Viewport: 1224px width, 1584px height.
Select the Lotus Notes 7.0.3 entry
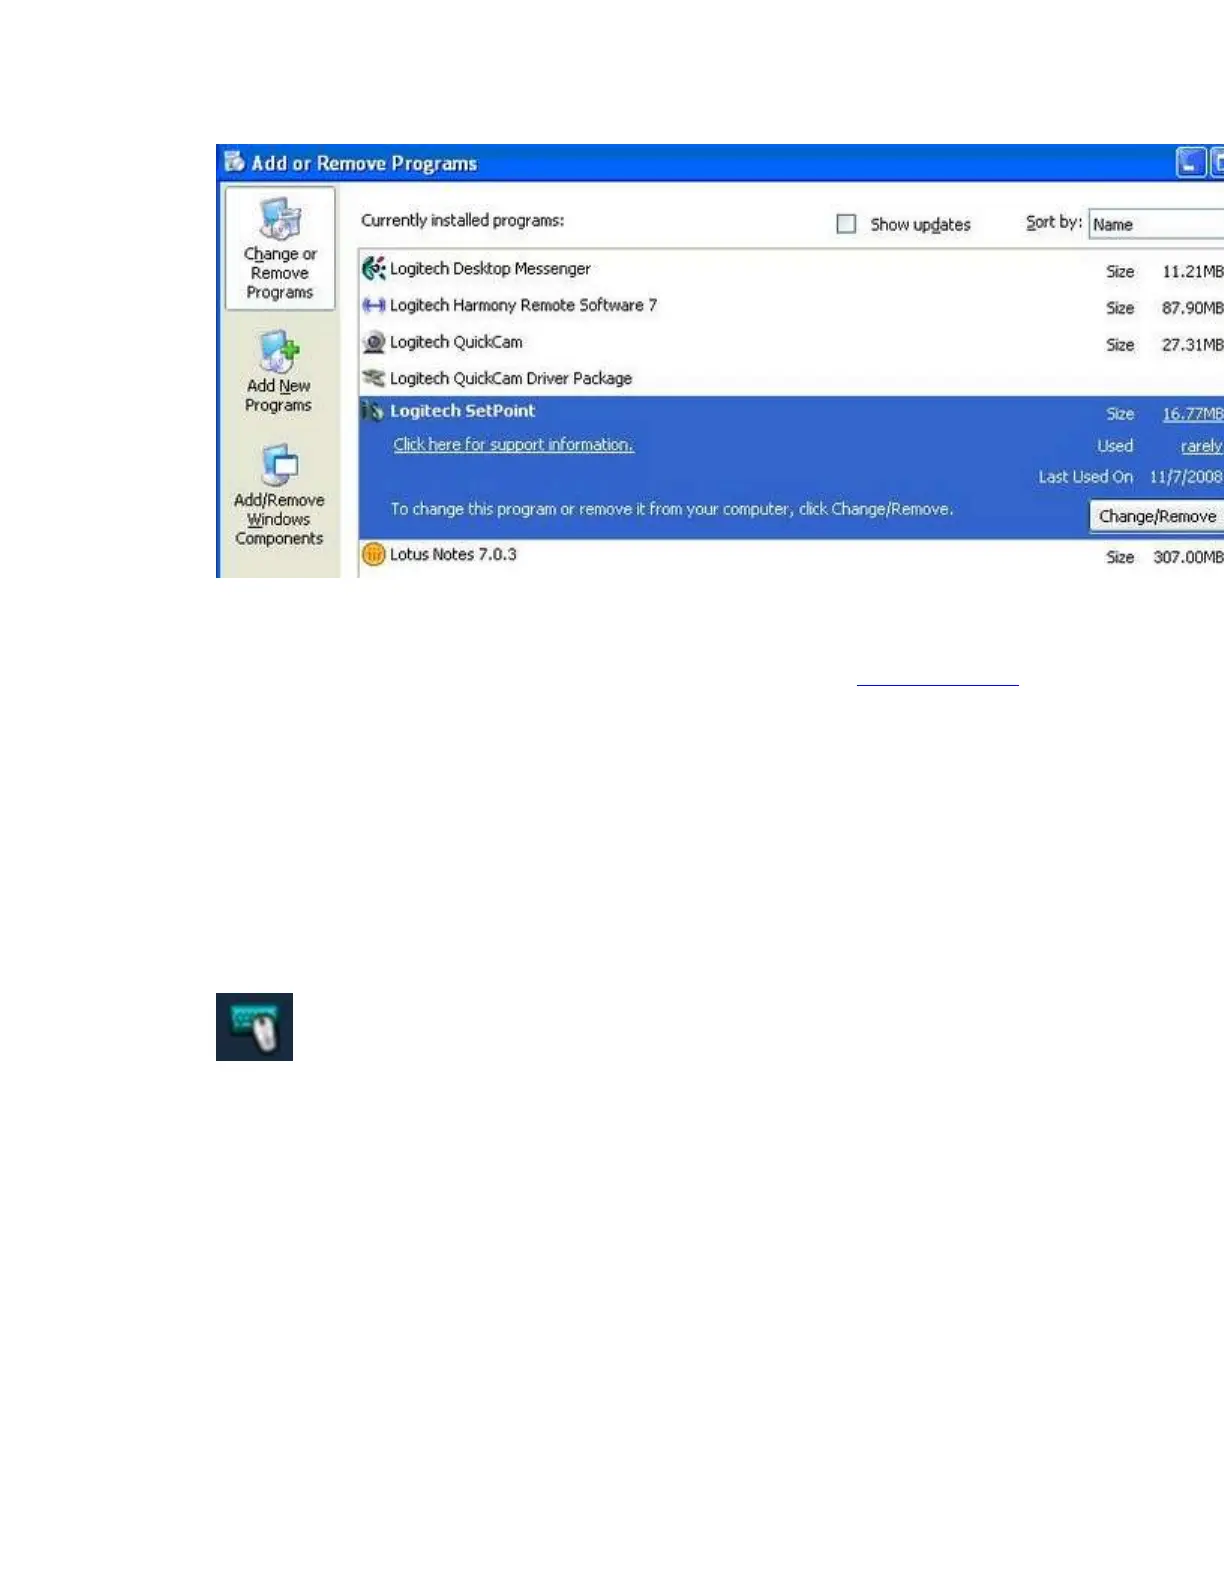pos(791,555)
